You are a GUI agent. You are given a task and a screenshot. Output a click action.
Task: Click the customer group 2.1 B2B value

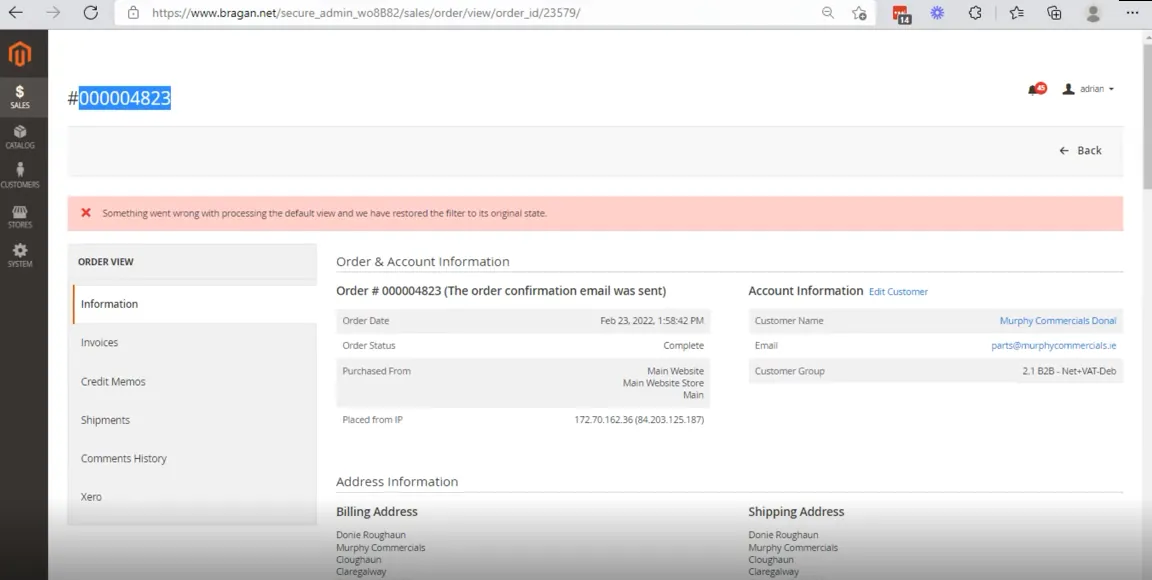pyautogui.click(x=1069, y=371)
